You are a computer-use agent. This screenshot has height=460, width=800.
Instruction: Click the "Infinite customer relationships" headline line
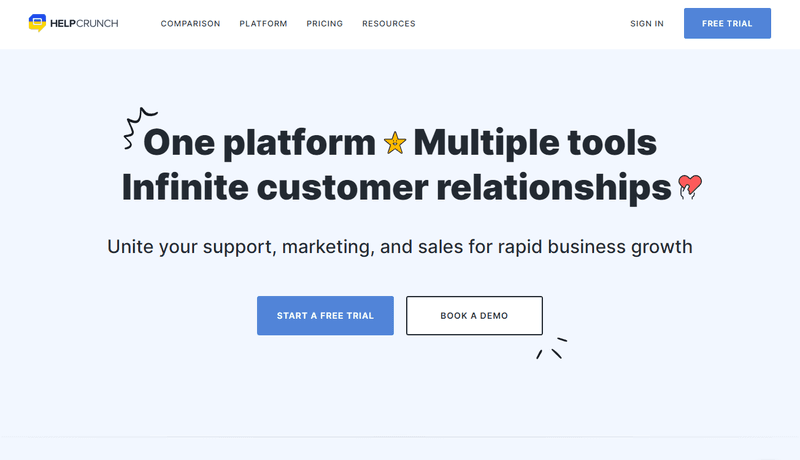coord(396,188)
